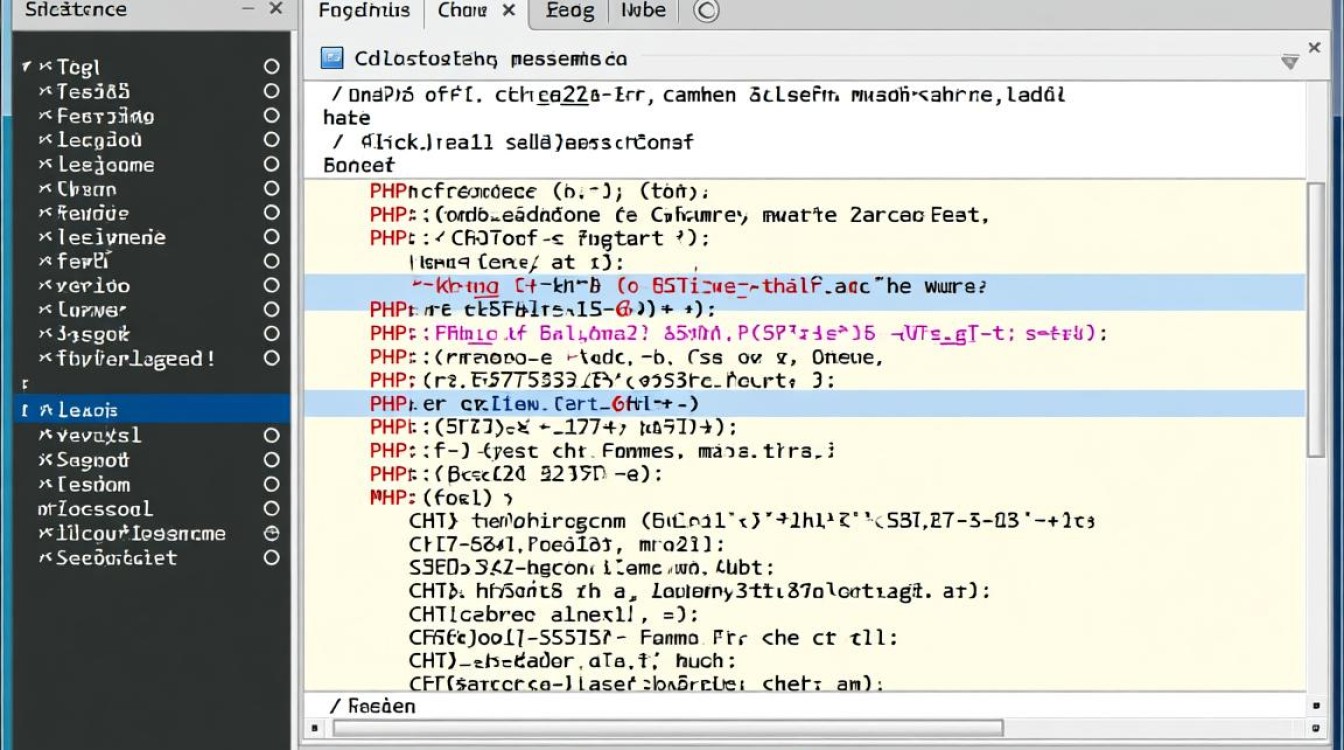The image size is (1344, 750).
Task: Click the circular refresh icon right of Nube tab
Action: (x=705, y=12)
